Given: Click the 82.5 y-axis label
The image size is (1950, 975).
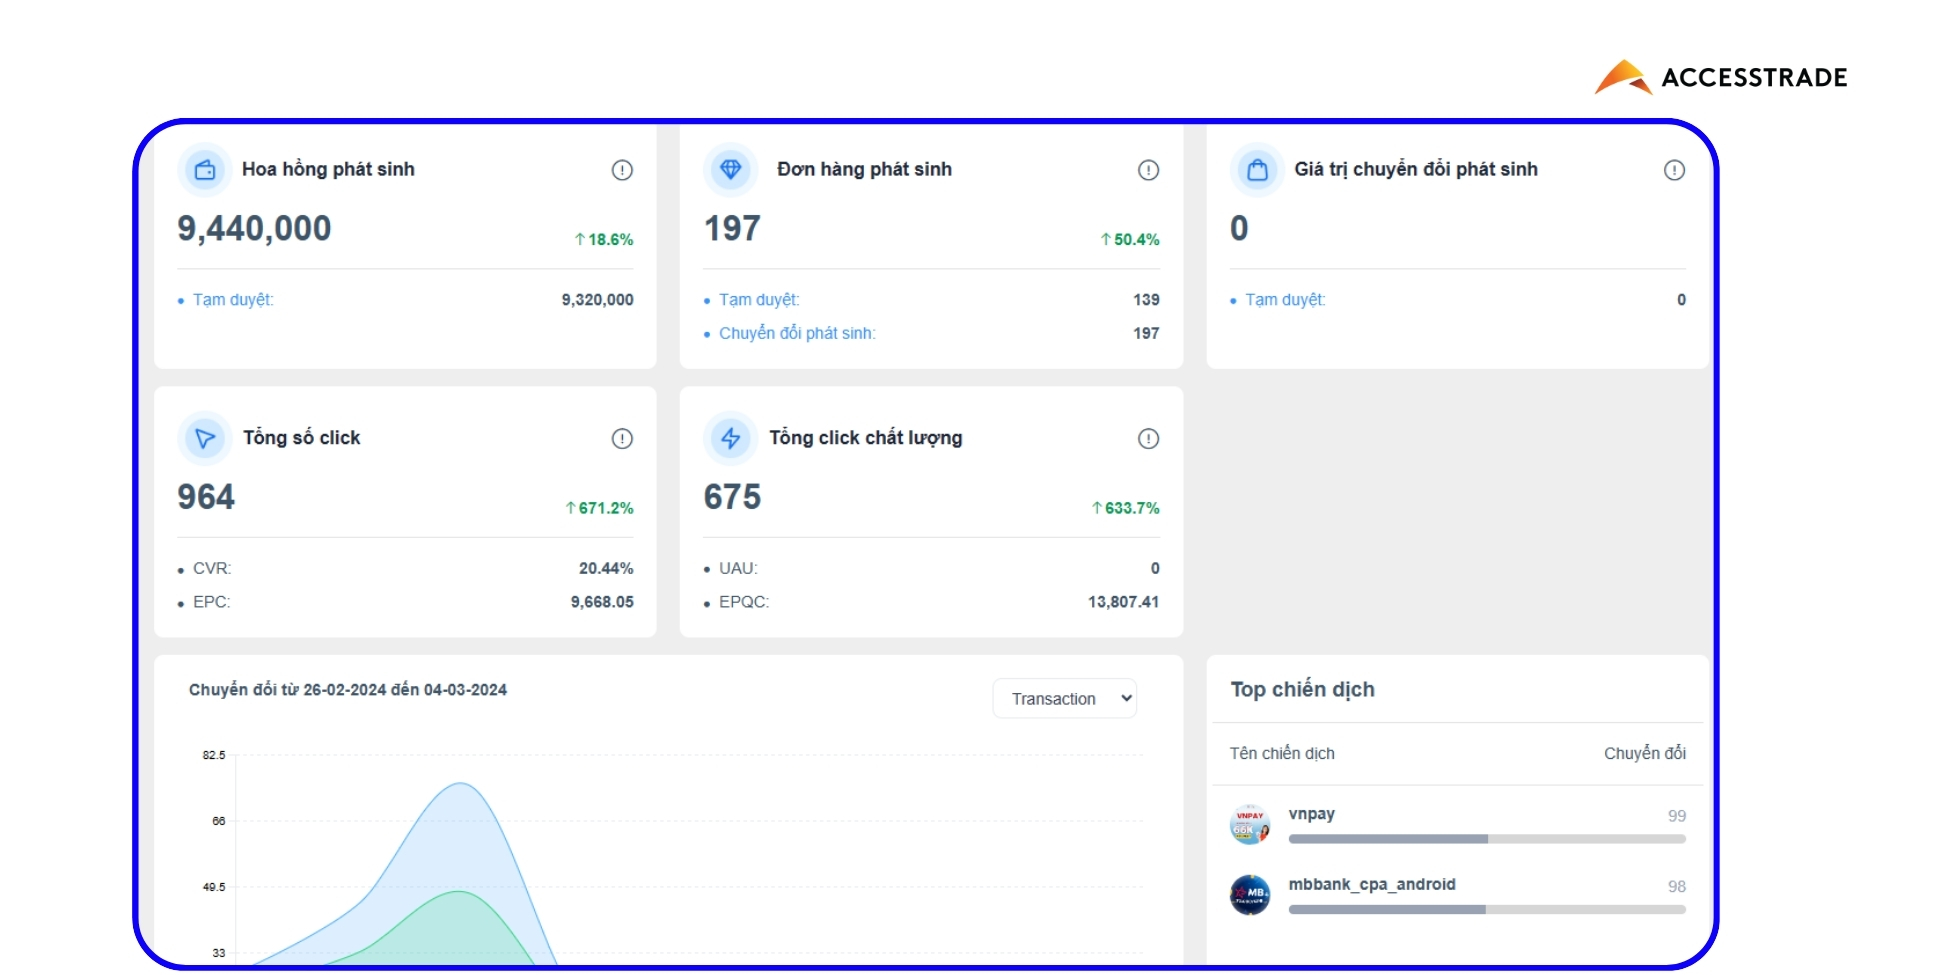Looking at the screenshot, I should [214, 755].
